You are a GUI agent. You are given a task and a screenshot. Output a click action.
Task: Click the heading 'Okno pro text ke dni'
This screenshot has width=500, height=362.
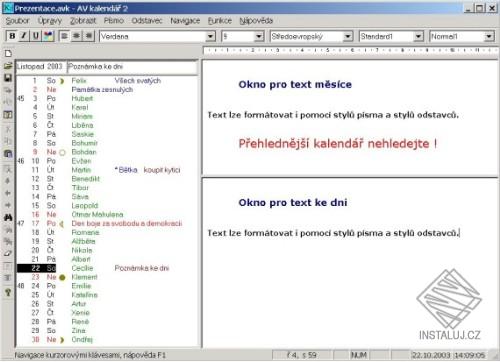click(x=293, y=203)
